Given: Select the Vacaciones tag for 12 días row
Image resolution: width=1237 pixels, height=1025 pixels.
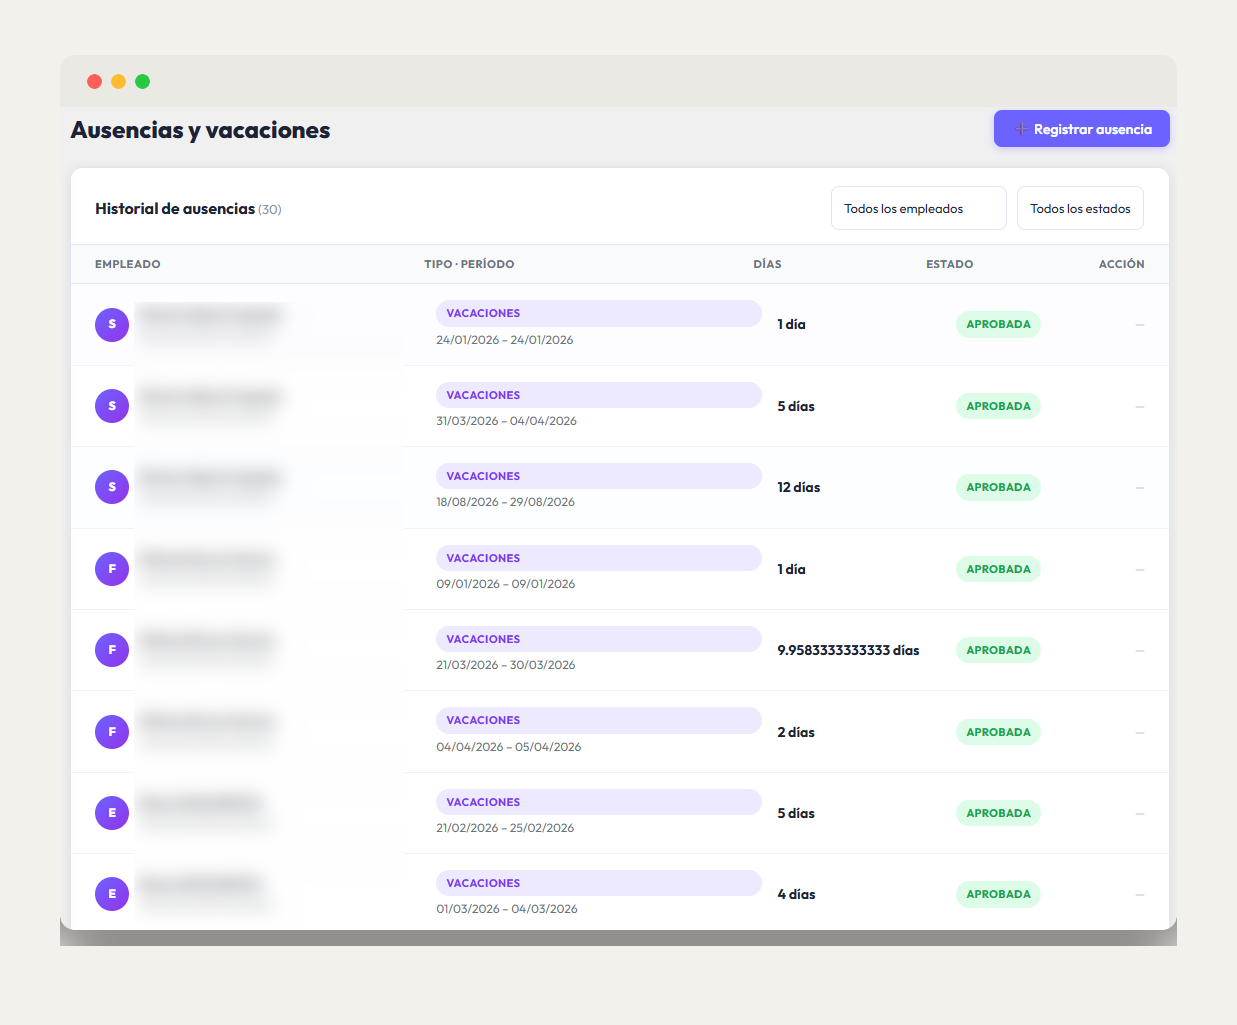Looking at the screenshot, I should tap(599, 476).
